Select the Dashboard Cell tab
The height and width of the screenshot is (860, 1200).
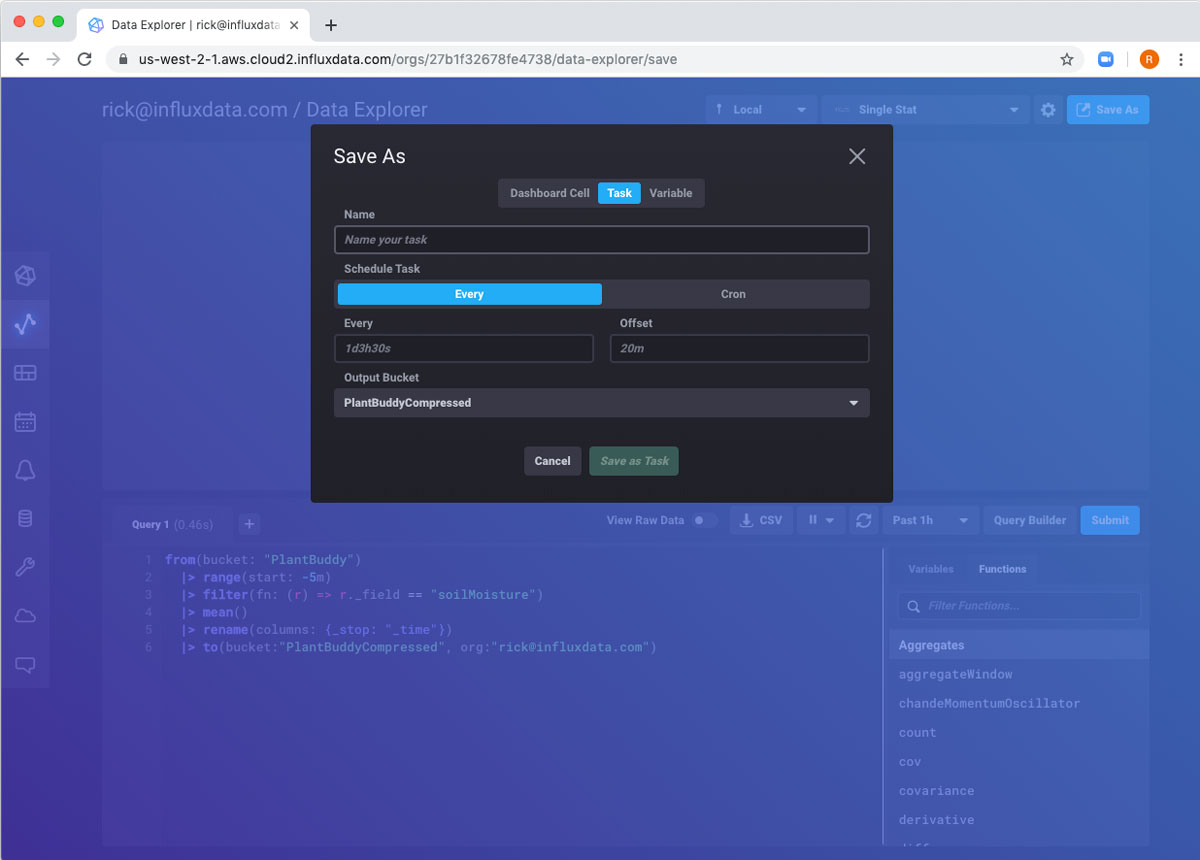click(549, 193)
